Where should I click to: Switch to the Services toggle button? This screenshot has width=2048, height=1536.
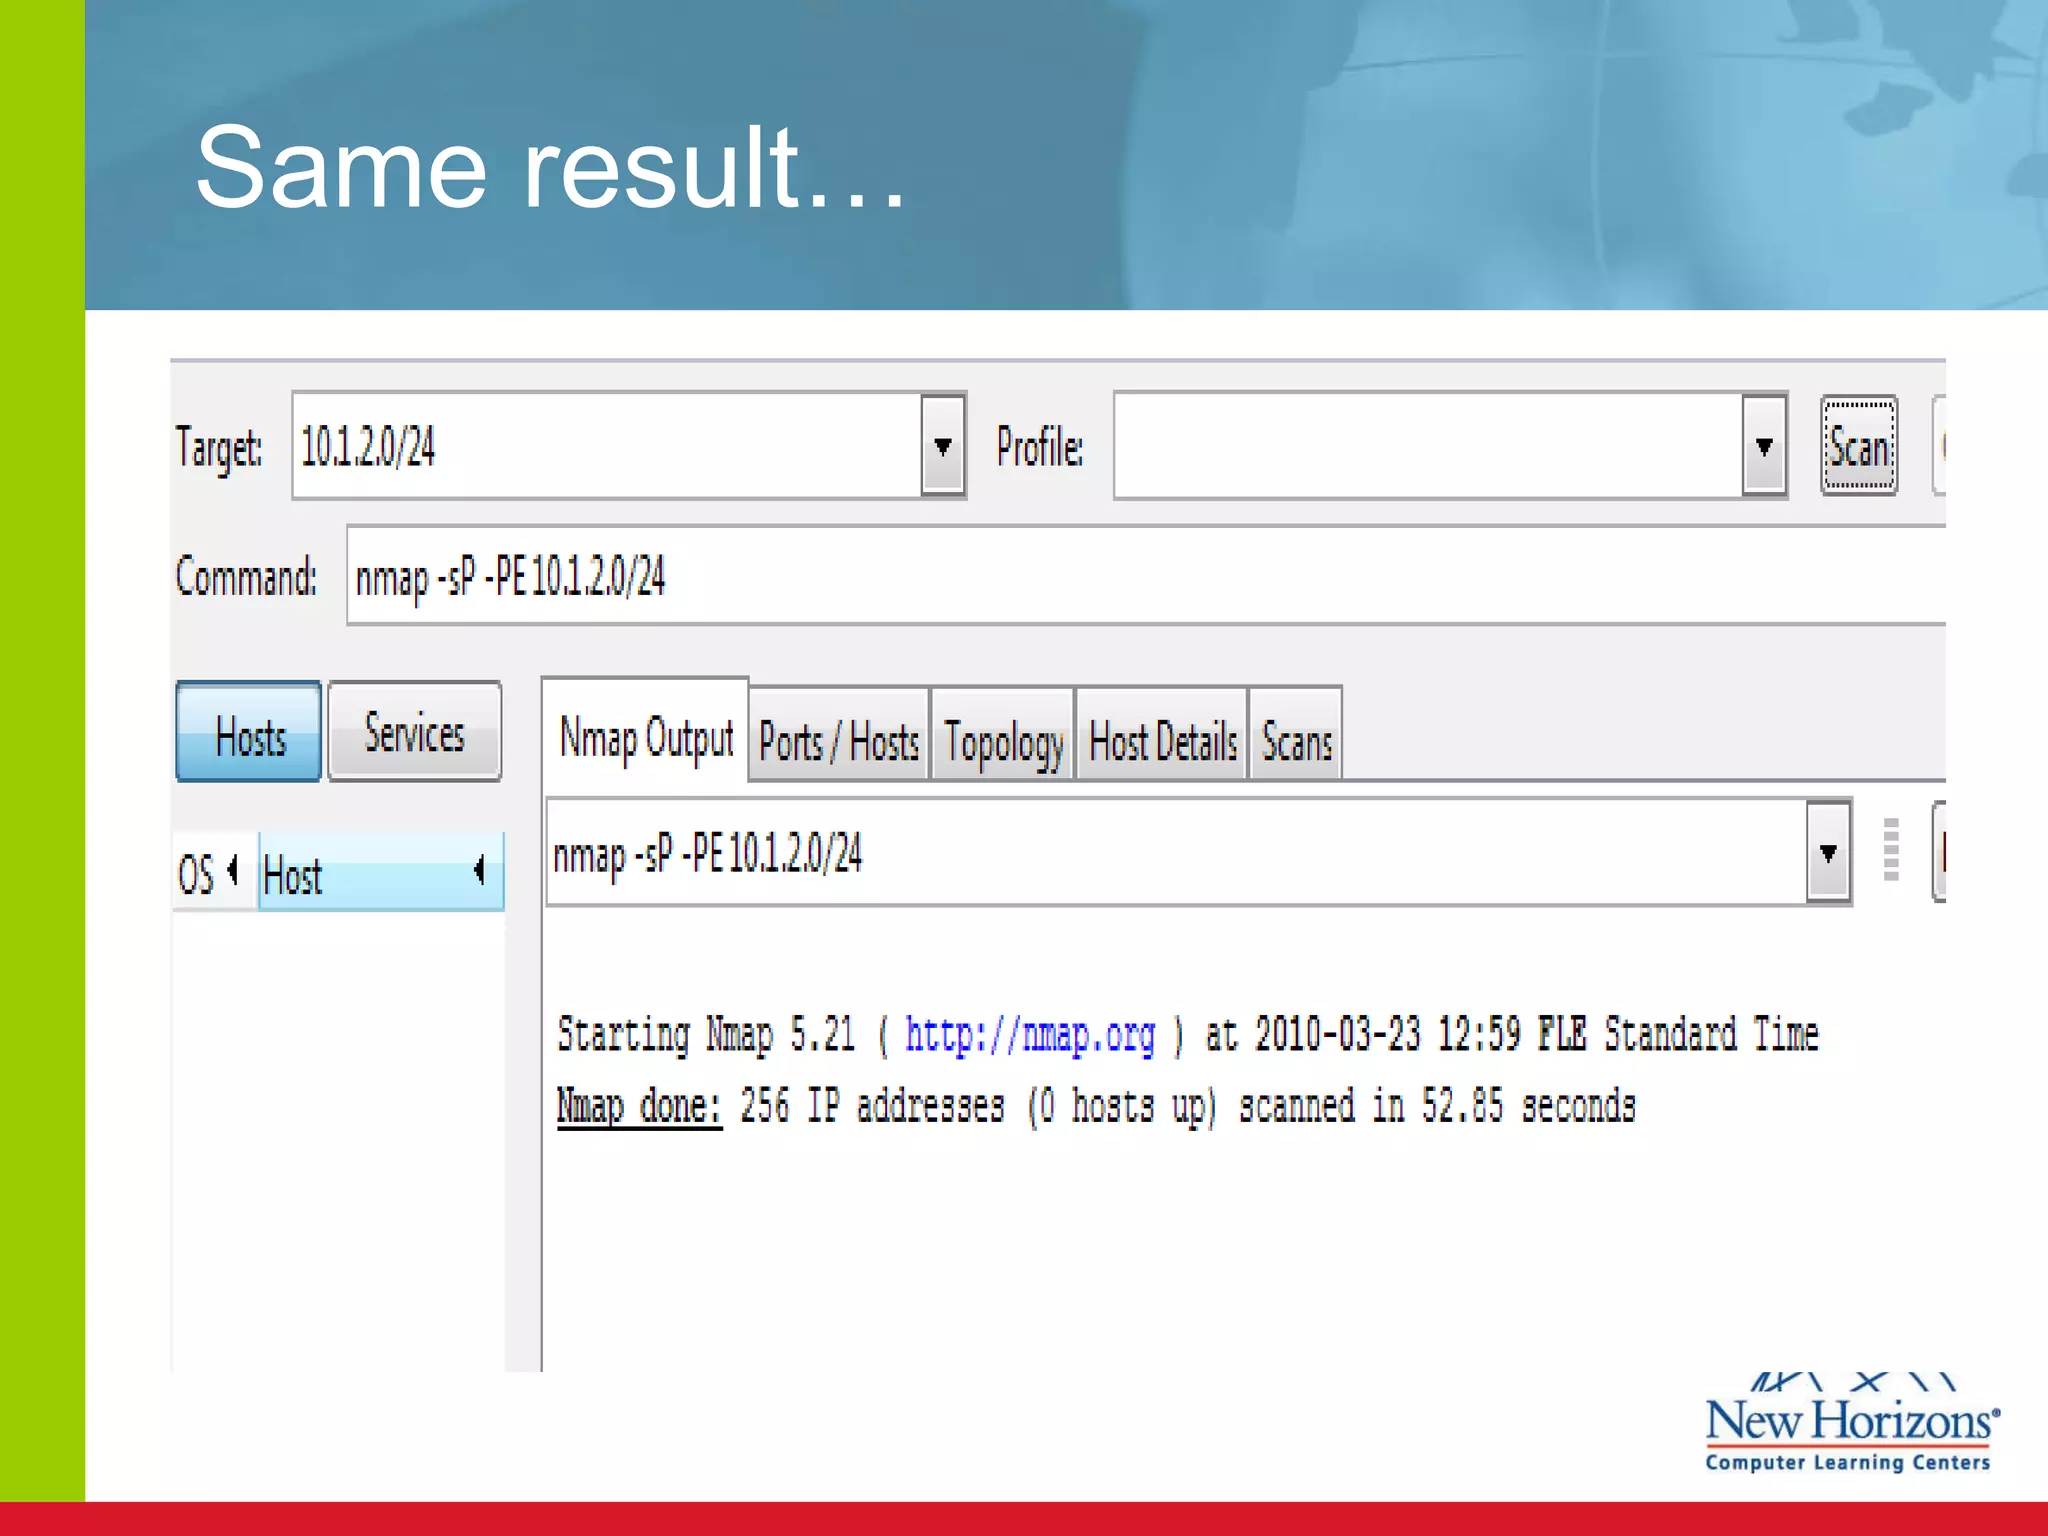pos(414,733)
